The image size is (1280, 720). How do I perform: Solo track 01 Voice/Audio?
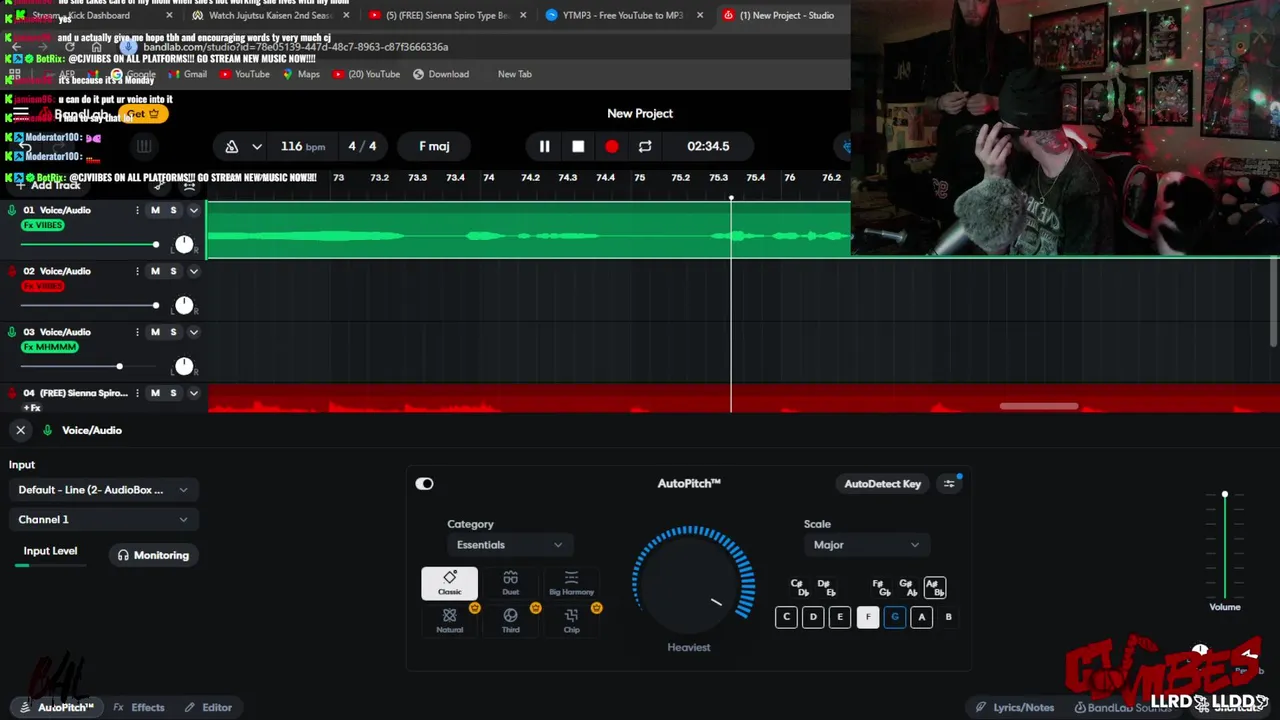(x=173, y=210)
